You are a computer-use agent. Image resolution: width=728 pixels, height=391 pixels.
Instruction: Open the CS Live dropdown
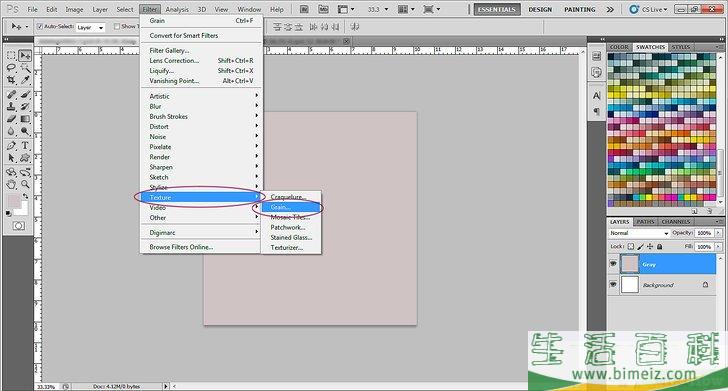(648, 9)
